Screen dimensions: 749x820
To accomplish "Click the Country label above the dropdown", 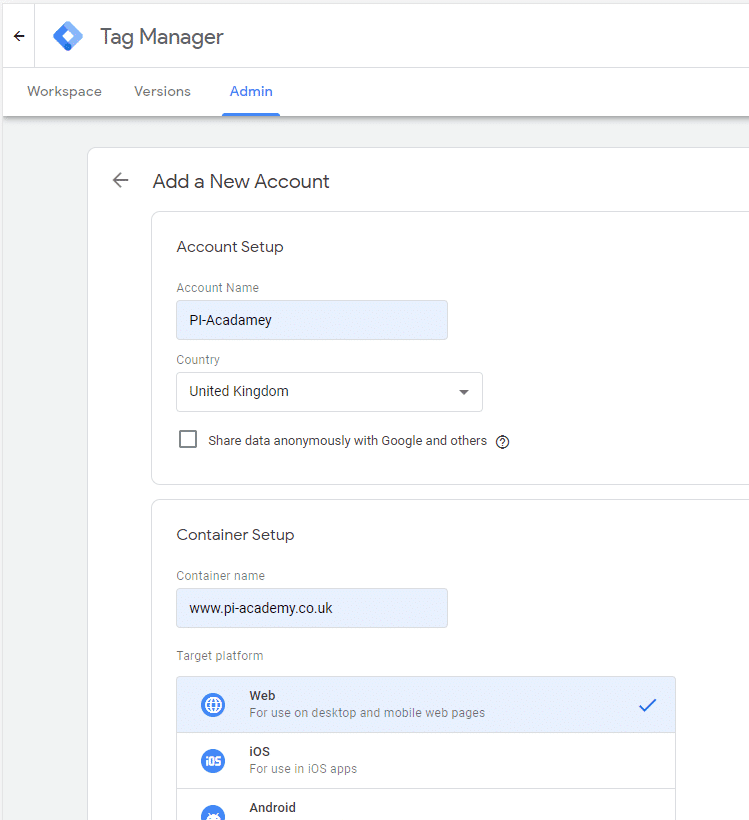I will pos(198,360).
